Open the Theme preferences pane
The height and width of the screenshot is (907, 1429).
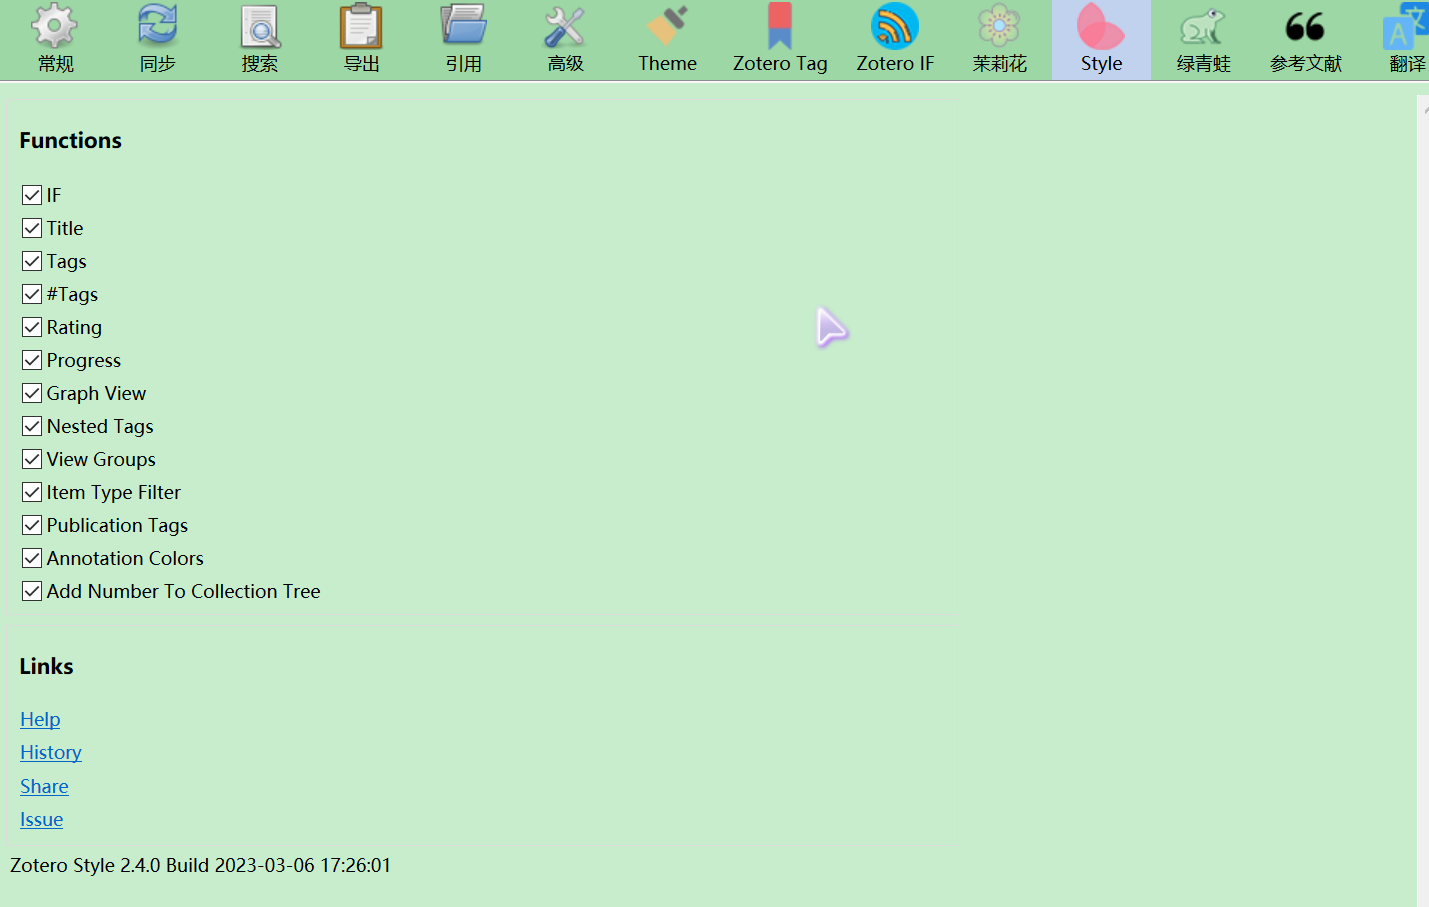click(667, 40)
